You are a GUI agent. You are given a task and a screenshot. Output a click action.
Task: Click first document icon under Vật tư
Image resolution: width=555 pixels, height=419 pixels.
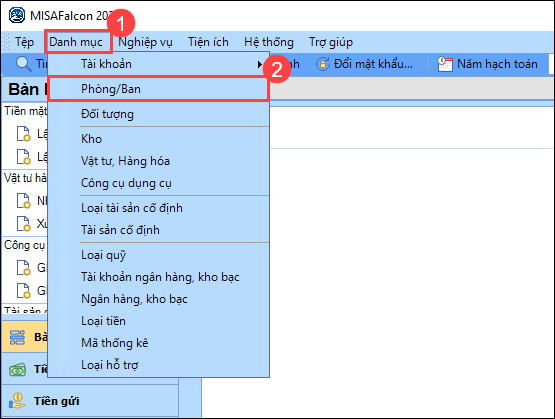(x=24, y=201)
